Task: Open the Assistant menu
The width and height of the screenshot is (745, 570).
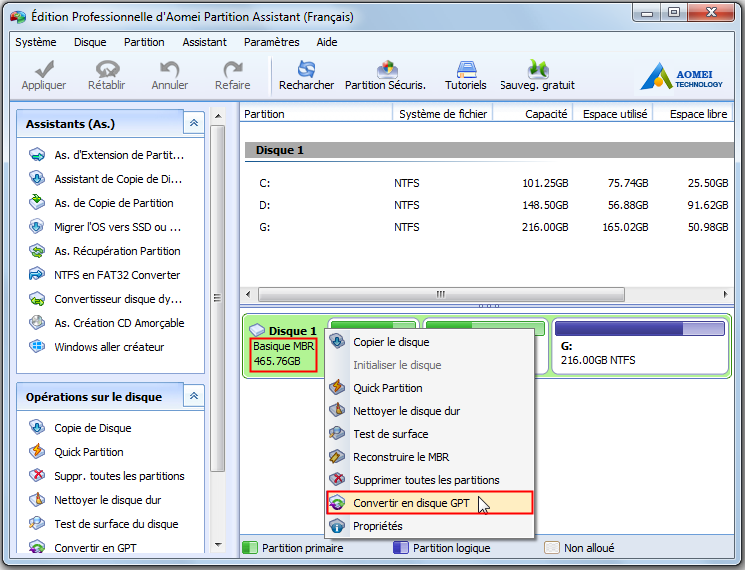Action: 204,42
